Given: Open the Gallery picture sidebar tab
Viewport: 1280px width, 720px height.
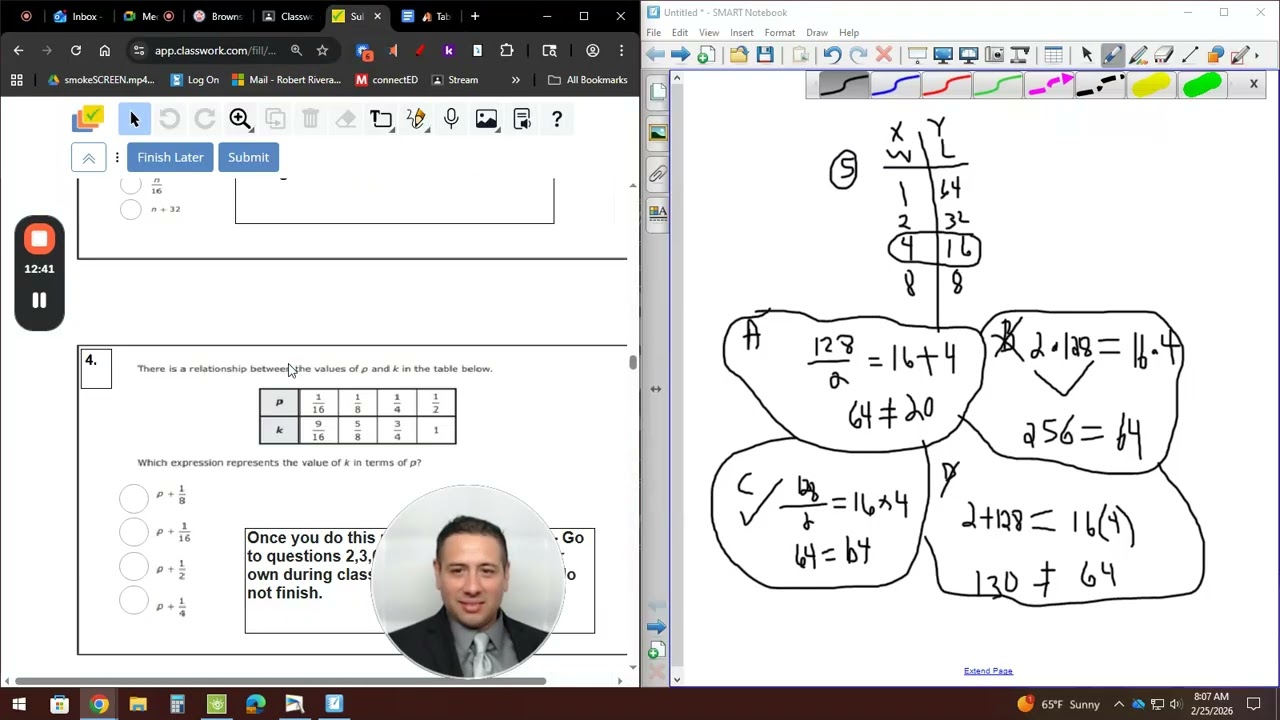Looking at the screenshot, I should tap(657, 133).
